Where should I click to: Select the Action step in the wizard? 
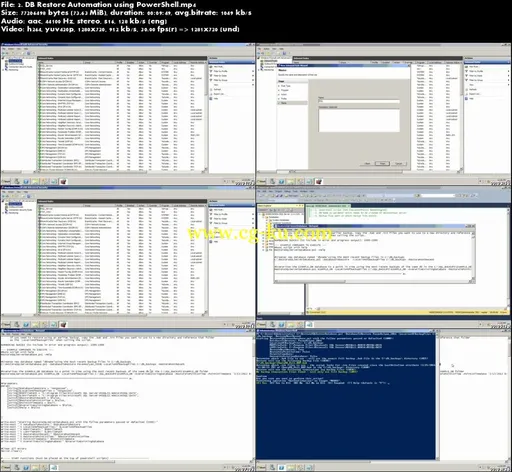click(284, 94)
